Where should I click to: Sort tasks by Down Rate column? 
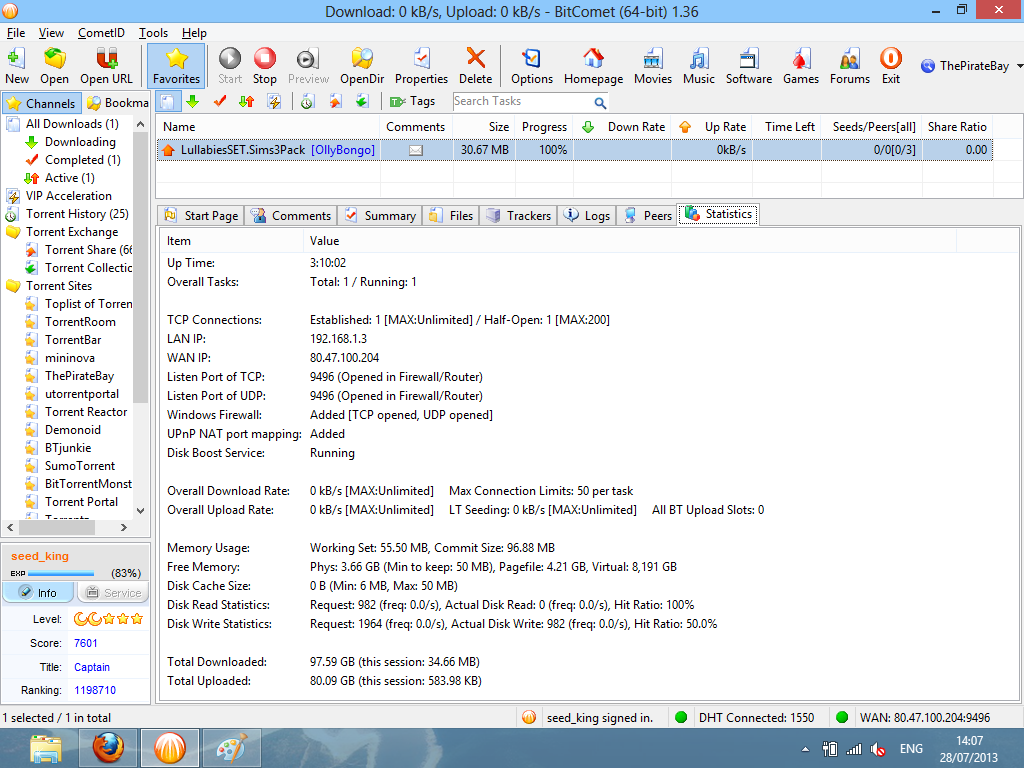pyautogui.click(x=622, y=127)
